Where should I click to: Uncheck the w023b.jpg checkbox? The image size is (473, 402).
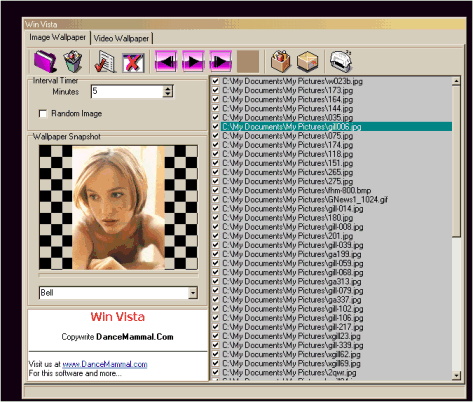tap(215, 81)
